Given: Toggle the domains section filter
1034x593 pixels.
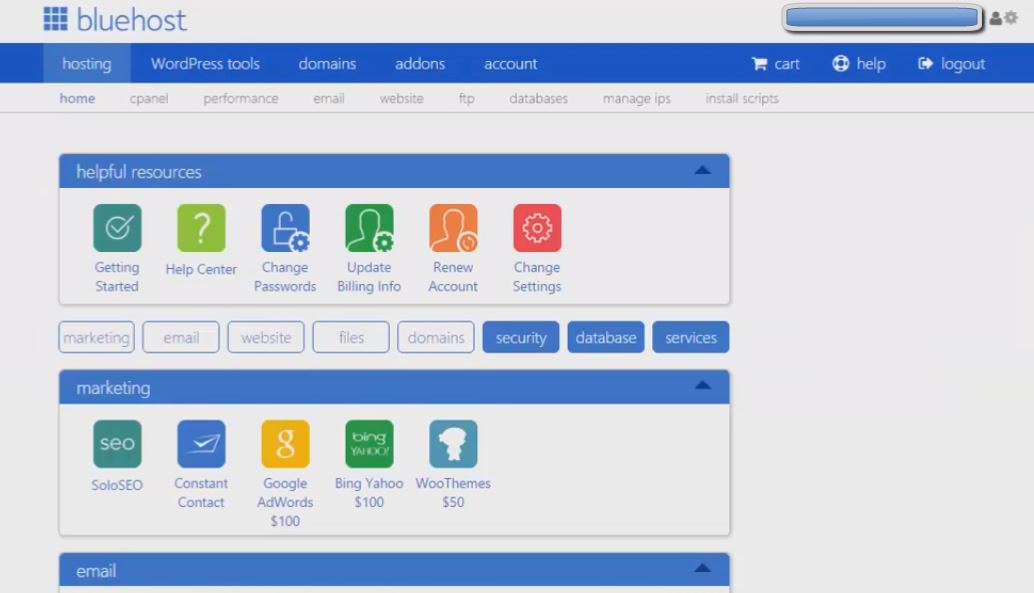Looking at the screenshot, I should [x=436, y=337].
